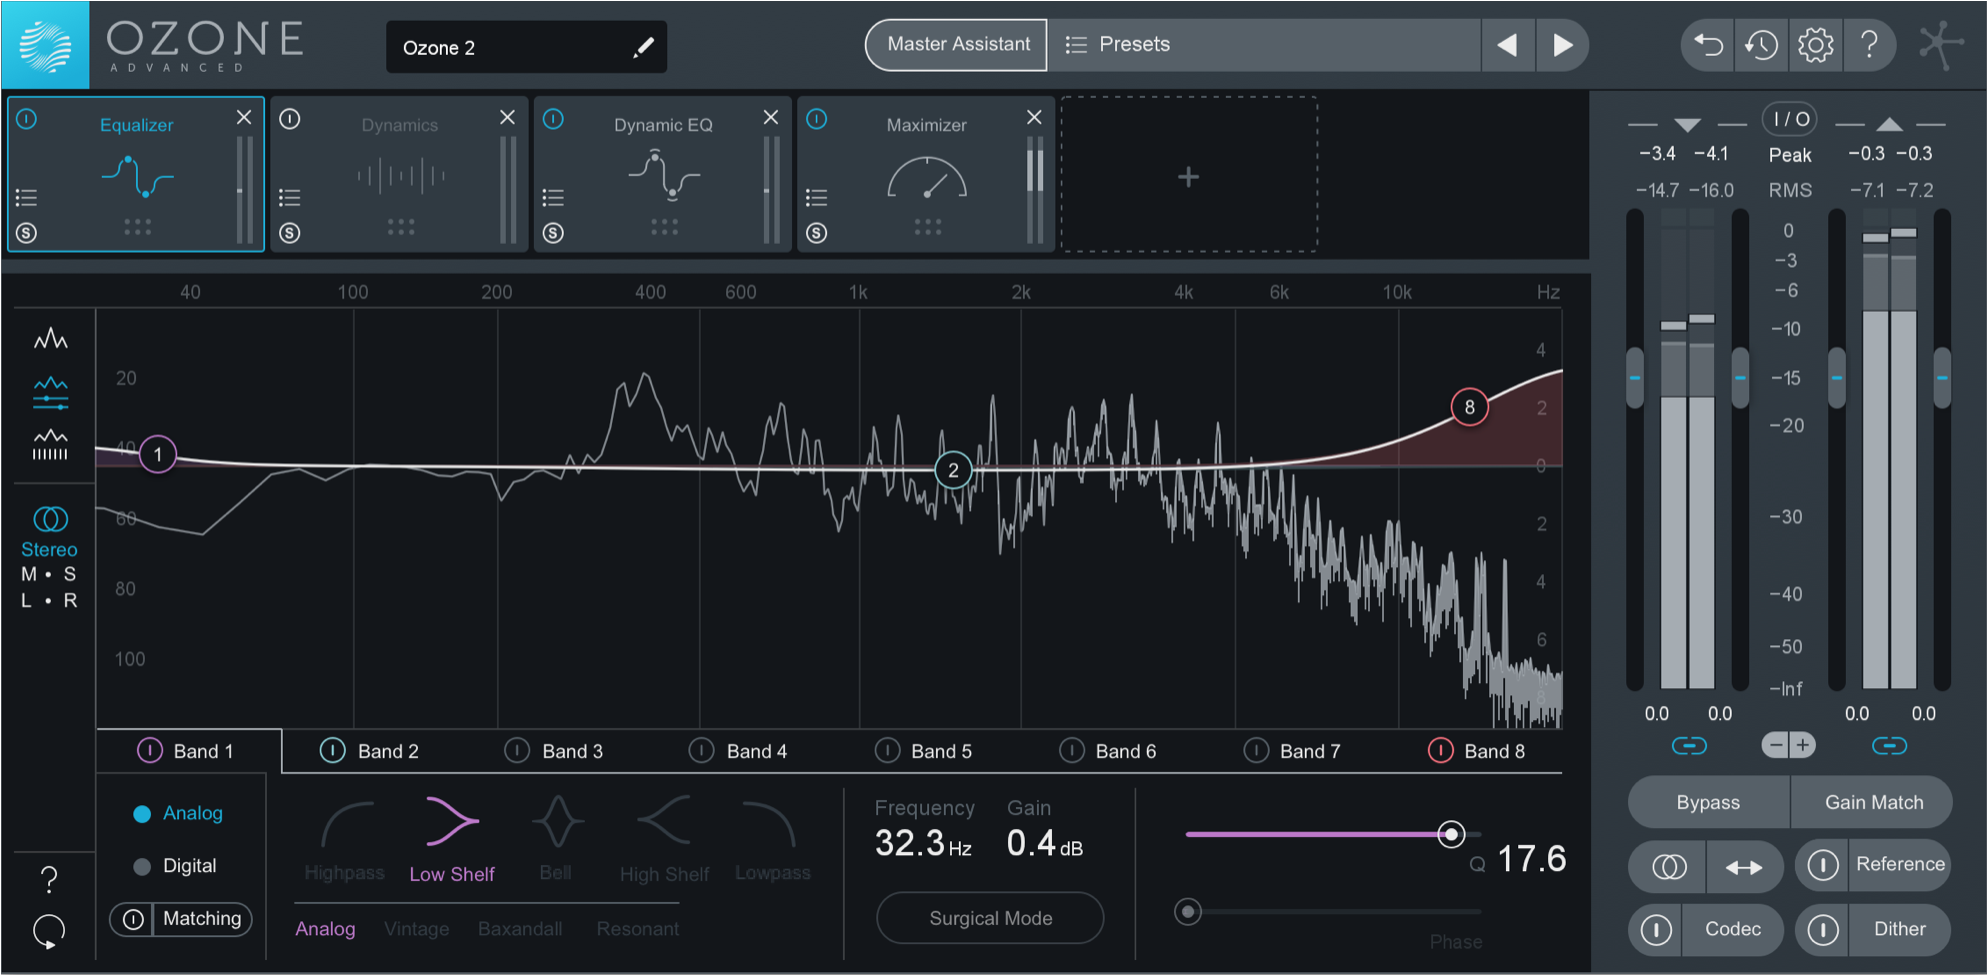Select the Lowpass filter shape
The width and height of the screenshot is (1988, 976).
[x=772, y=841]
